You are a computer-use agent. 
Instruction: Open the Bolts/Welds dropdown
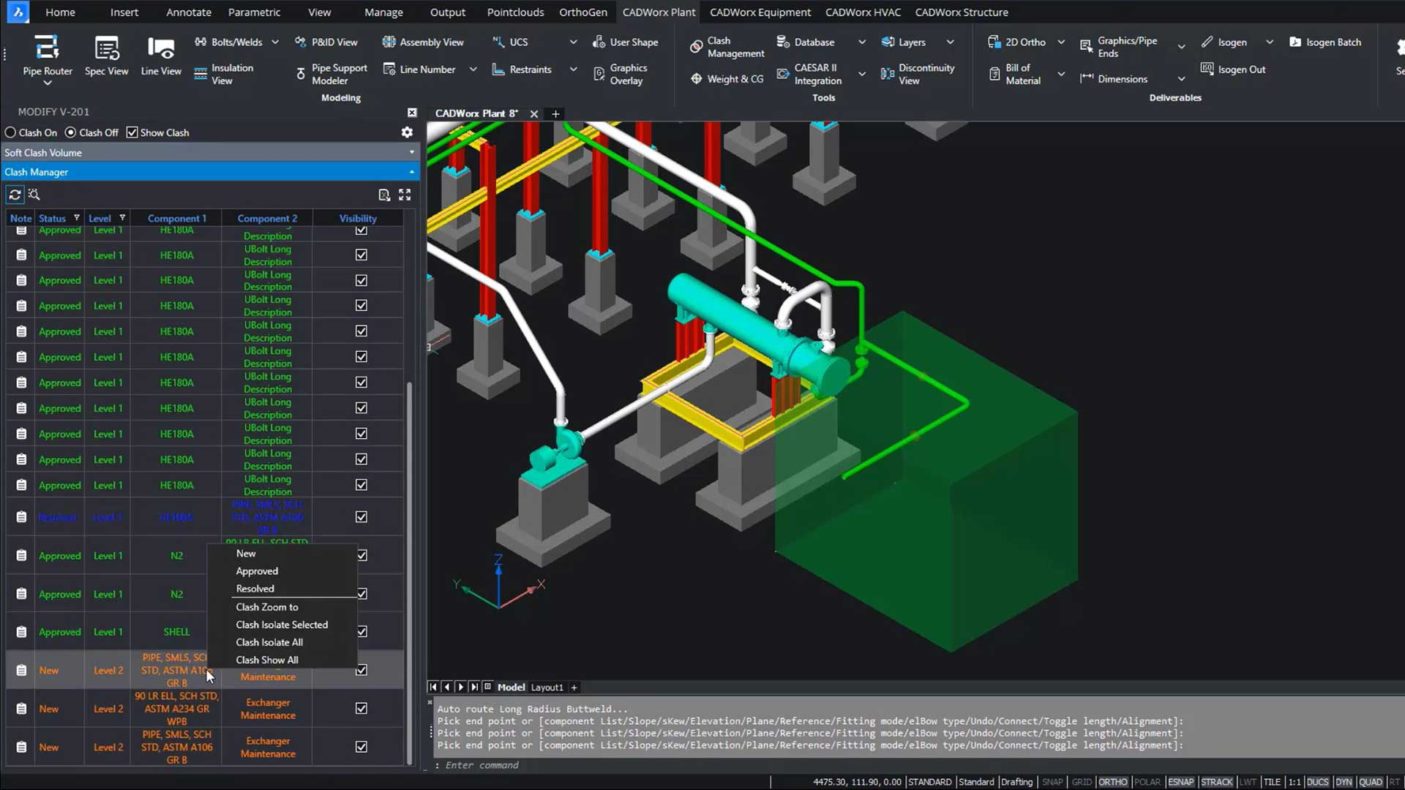[275, 42]
